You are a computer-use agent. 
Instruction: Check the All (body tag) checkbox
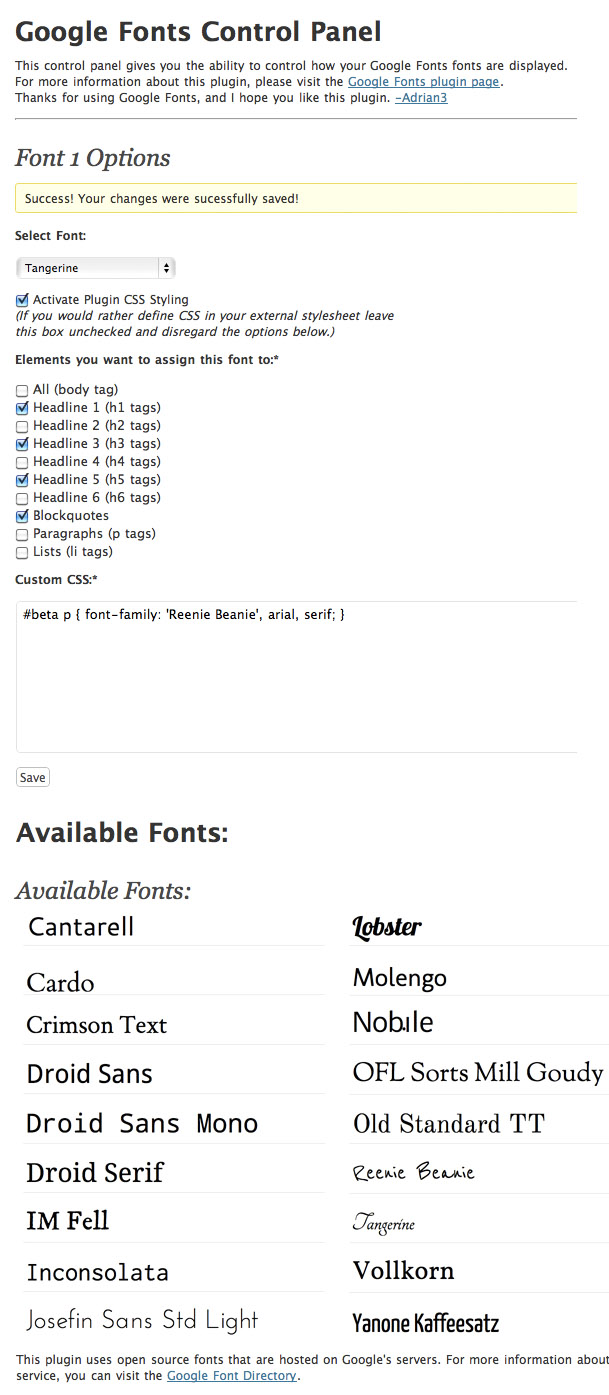coord(22,390)
